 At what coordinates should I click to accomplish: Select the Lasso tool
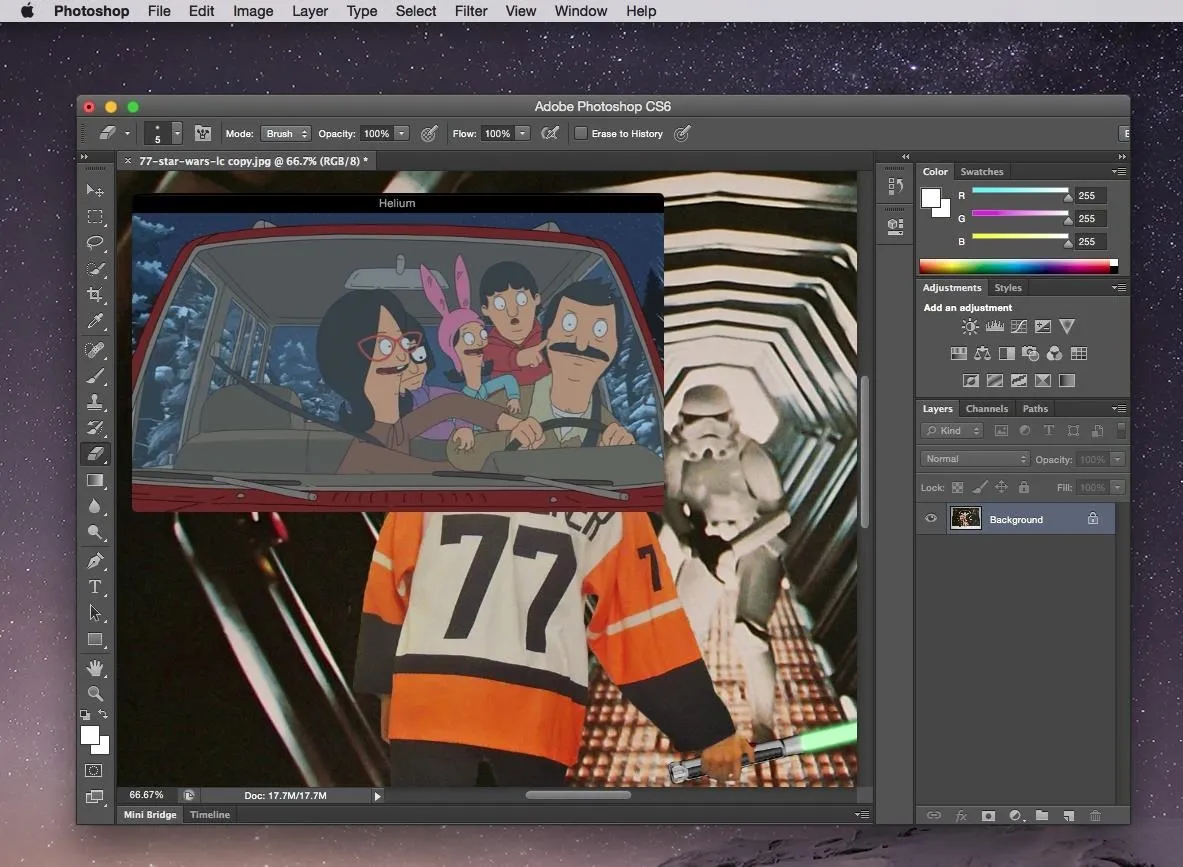point(95,243)
